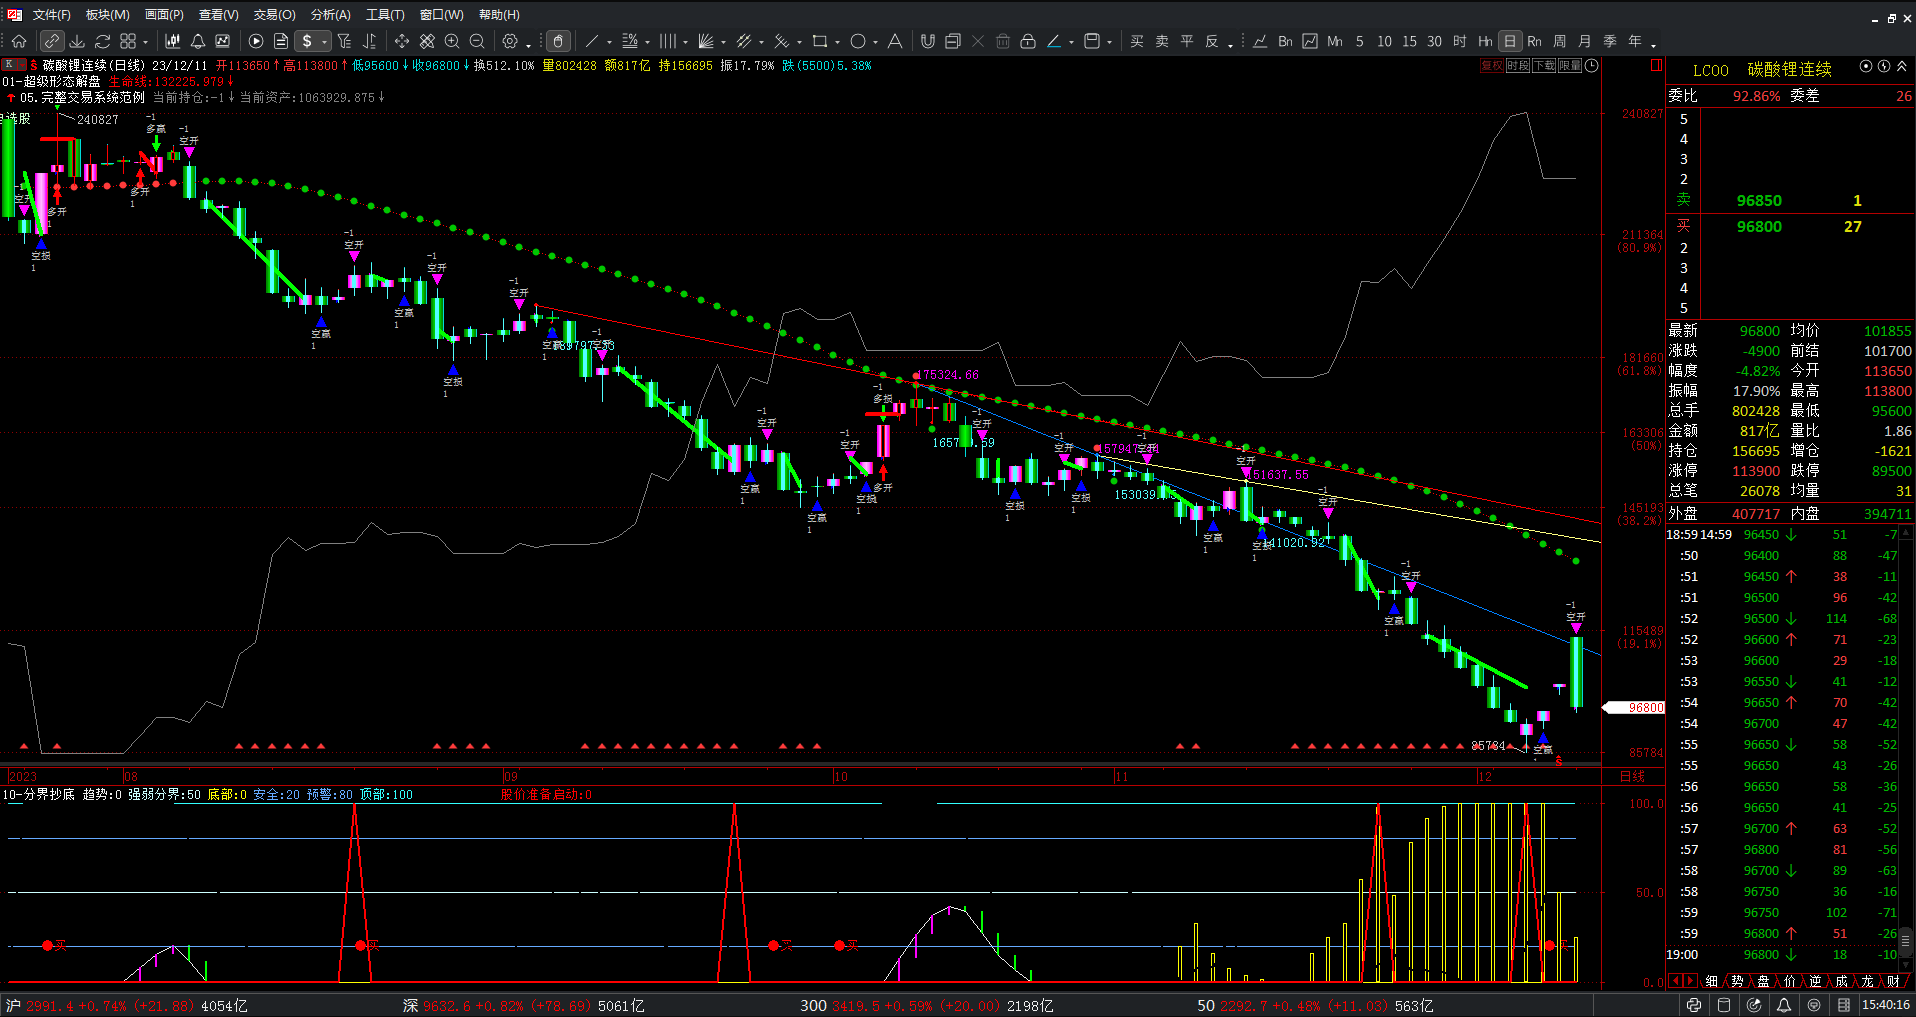Select the fan lines drawing tool
The height and width of the screenshot is (1017, 1916).
pos(706,41)
